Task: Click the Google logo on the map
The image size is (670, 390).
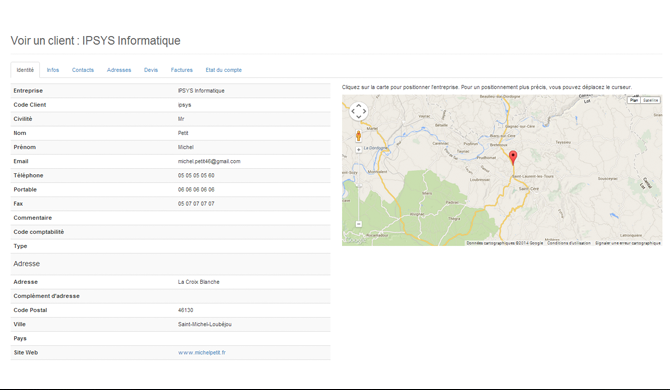Action: coord(356,240)
